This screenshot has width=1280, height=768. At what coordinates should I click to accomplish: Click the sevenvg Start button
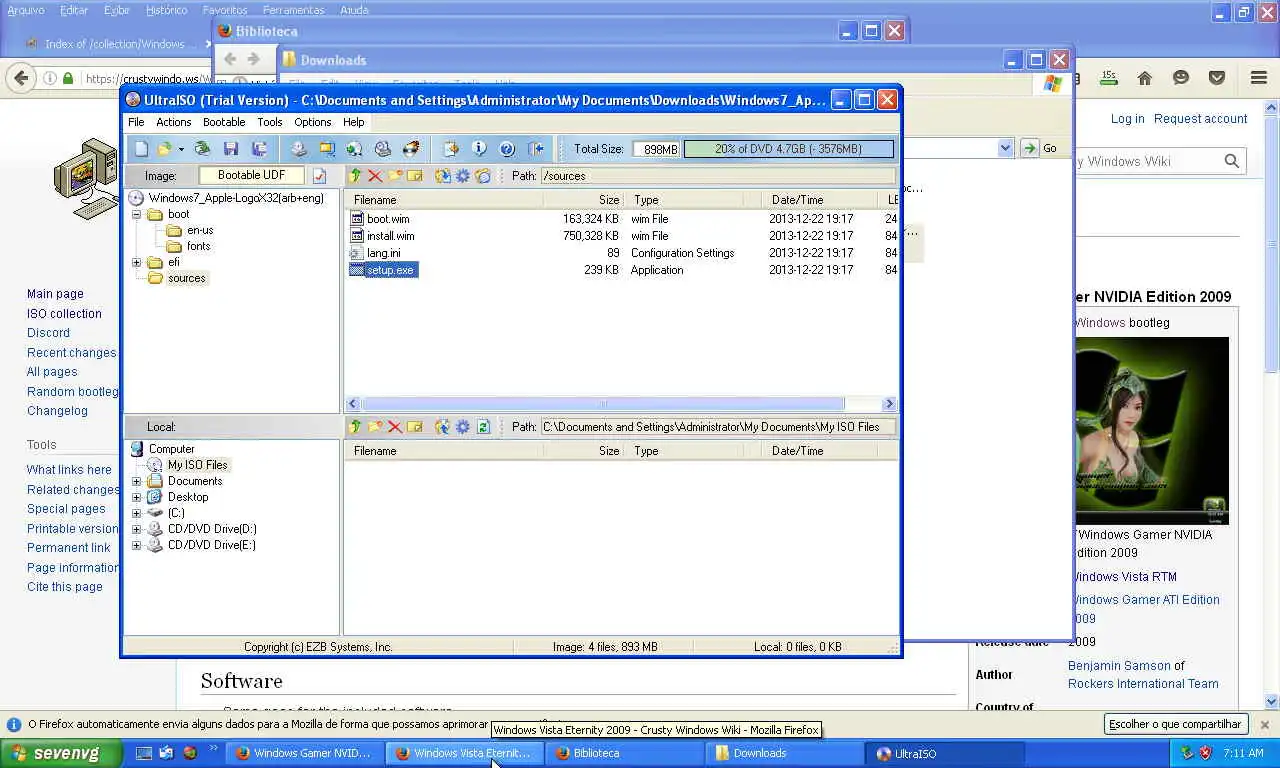pyautogui.click(x=61, y=753)
